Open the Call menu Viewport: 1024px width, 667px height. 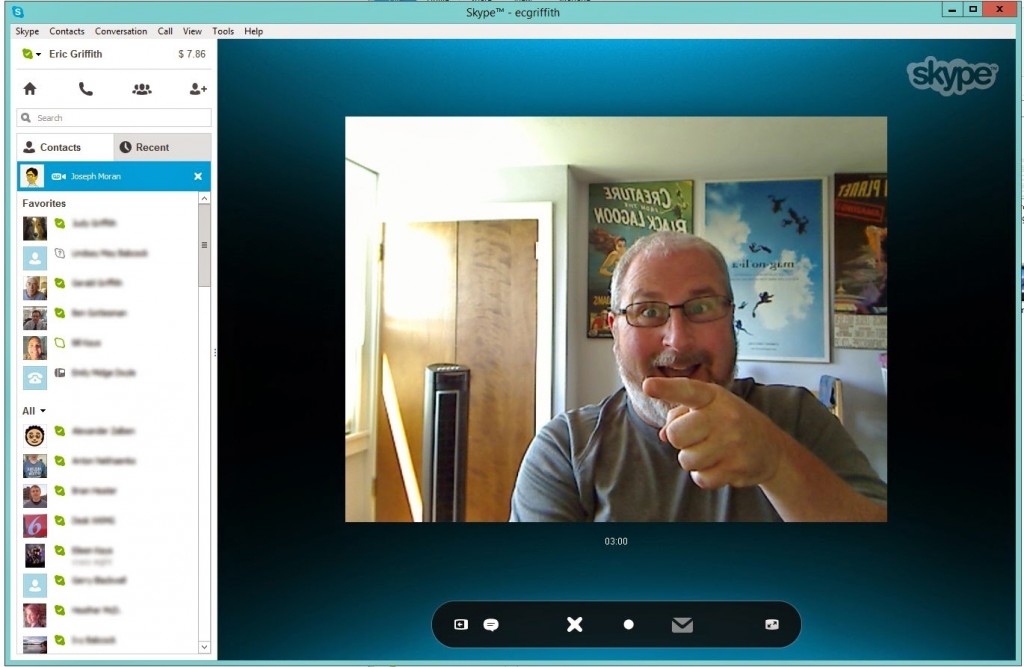(x=165, y=31)
